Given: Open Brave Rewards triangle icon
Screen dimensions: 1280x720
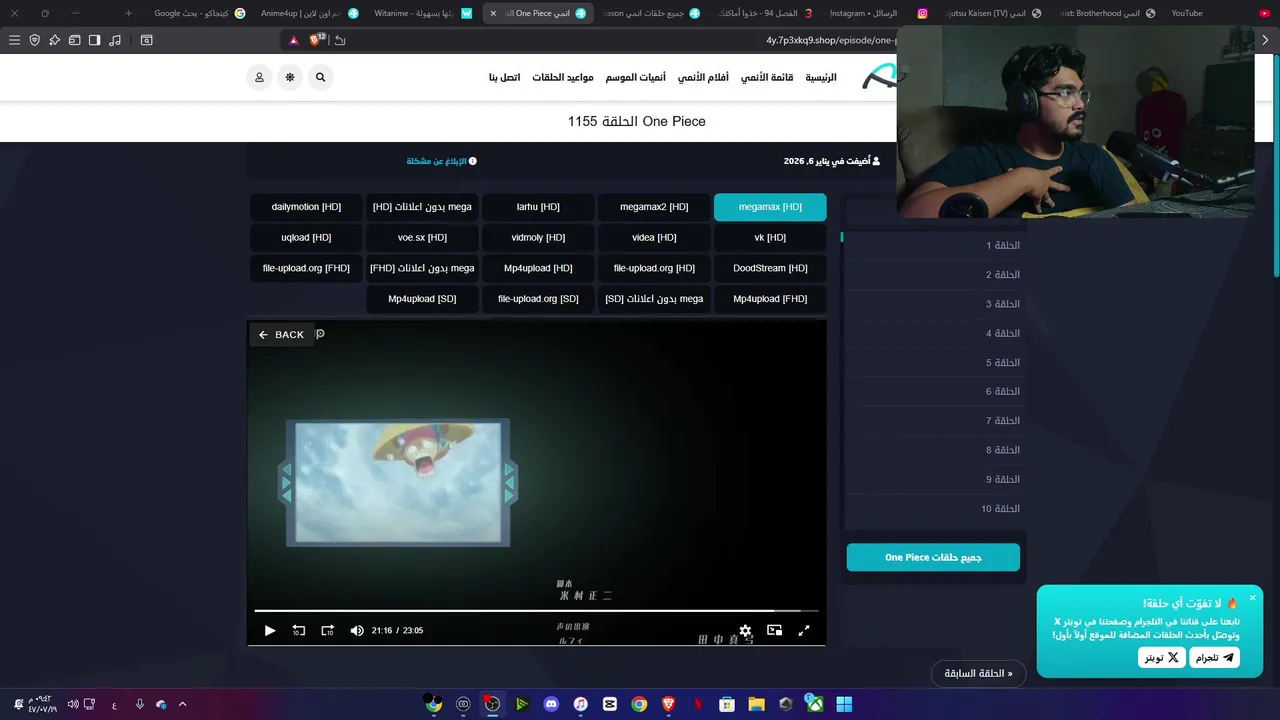Looking at the screenshot, I should pyautogui.click(x=293, y=40).
